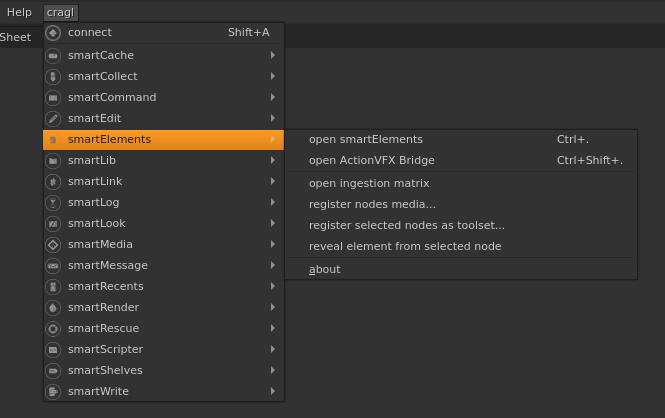665x418 pixels.
Task: Pick register selected nodes as toolset...
Action: coord(462,225)
